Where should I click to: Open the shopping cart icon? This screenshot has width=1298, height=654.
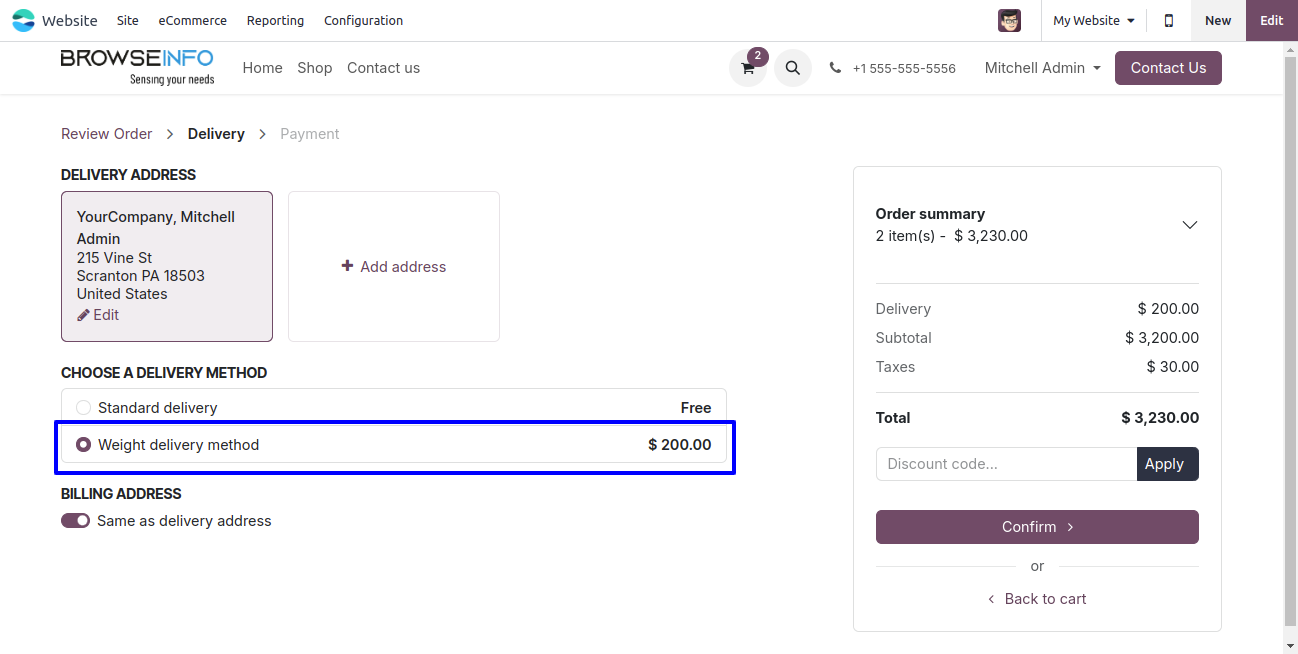pos(747,68)
